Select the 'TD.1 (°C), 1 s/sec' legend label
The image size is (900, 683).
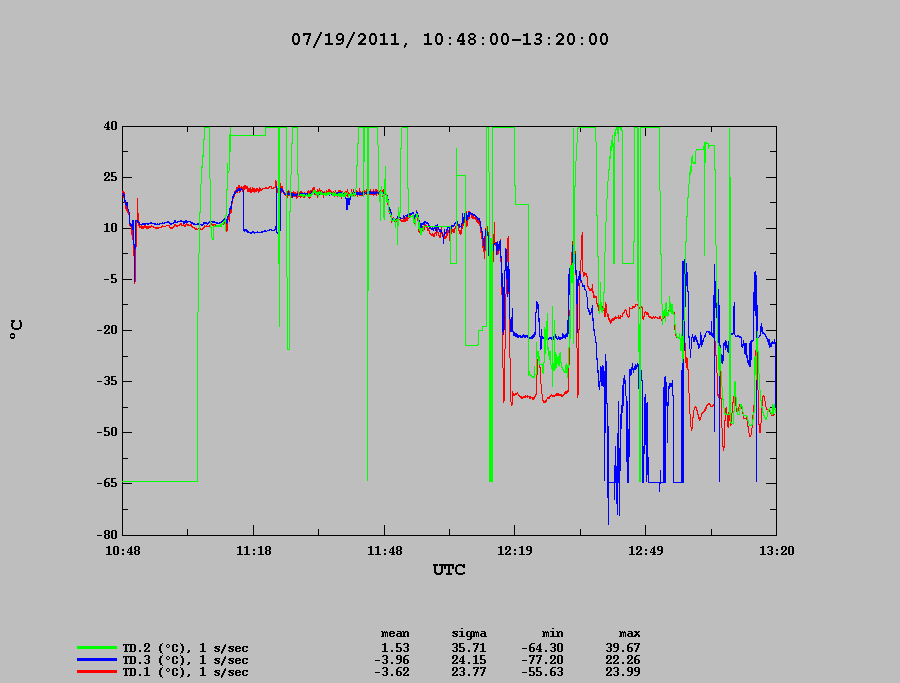tap(185, 672)
